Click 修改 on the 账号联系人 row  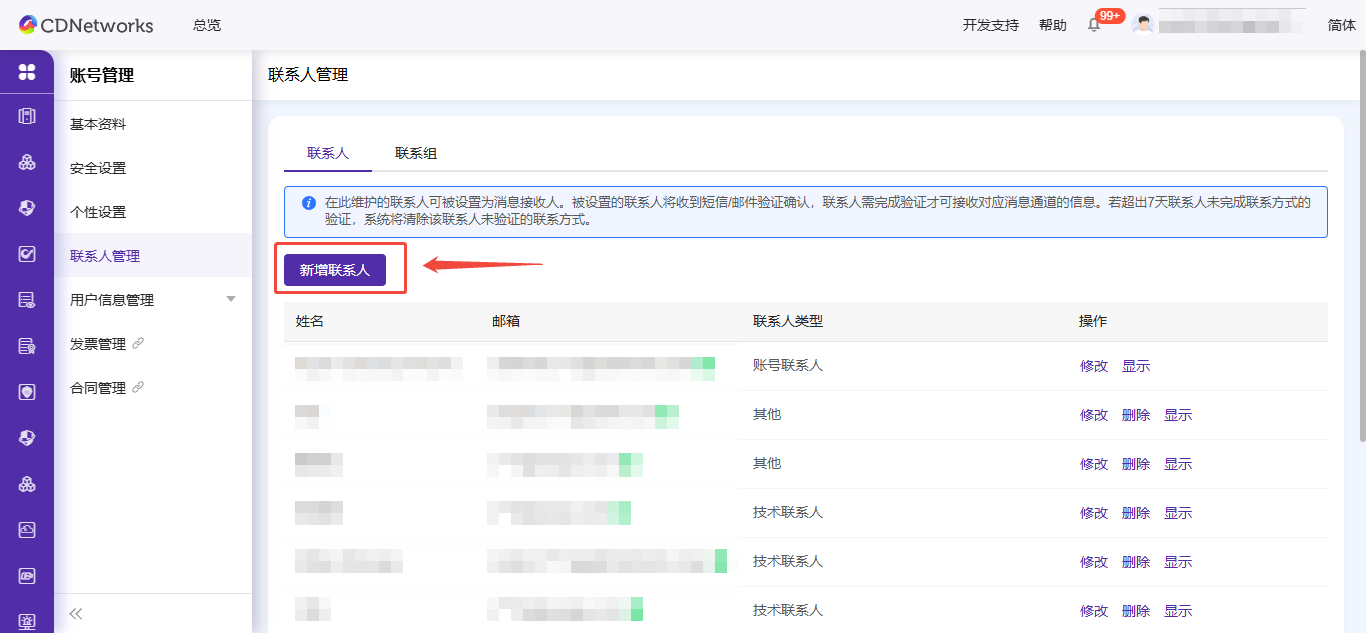point(1094,366)
